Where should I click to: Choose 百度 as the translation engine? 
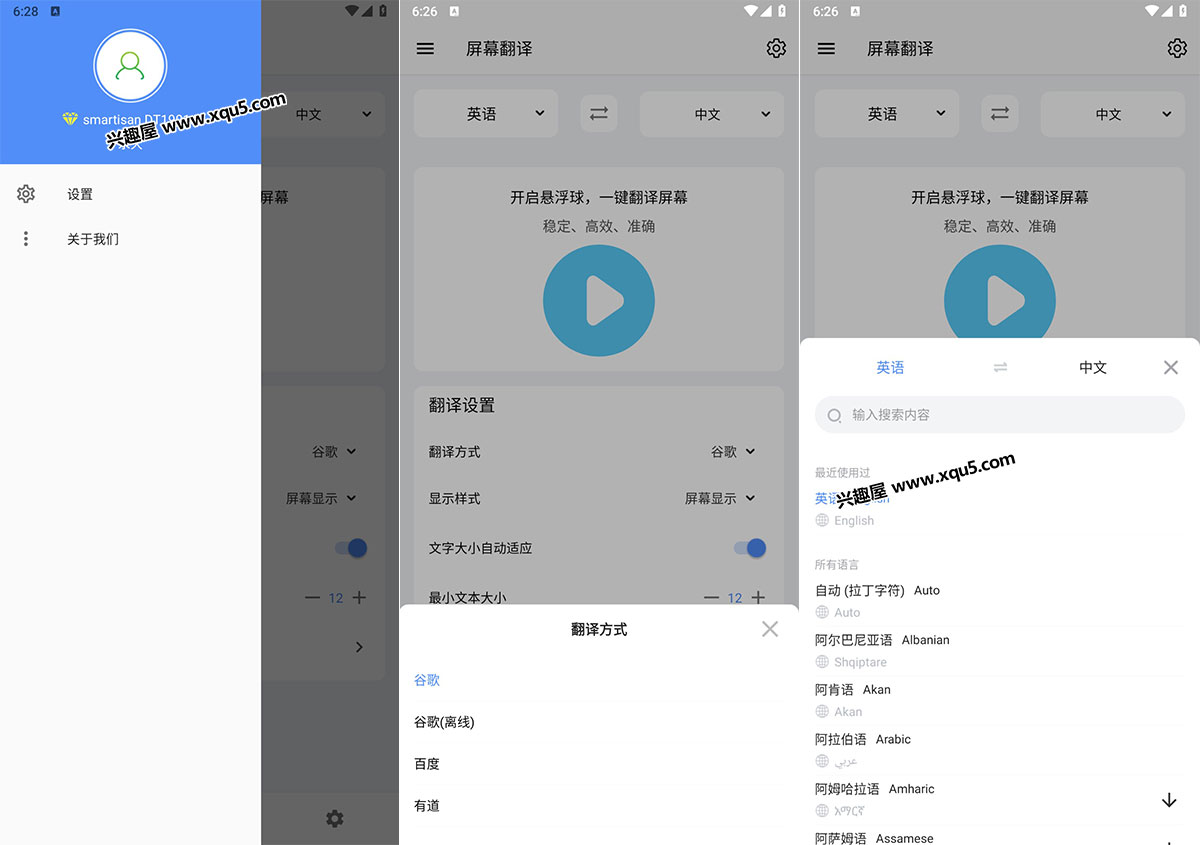click(x=427, y=764)
